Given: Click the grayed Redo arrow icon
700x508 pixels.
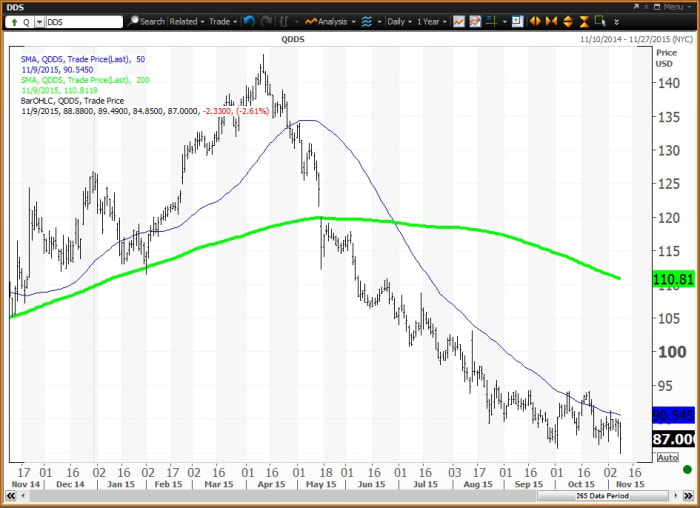Looking at the screenshot, I should tap(266, 21).
